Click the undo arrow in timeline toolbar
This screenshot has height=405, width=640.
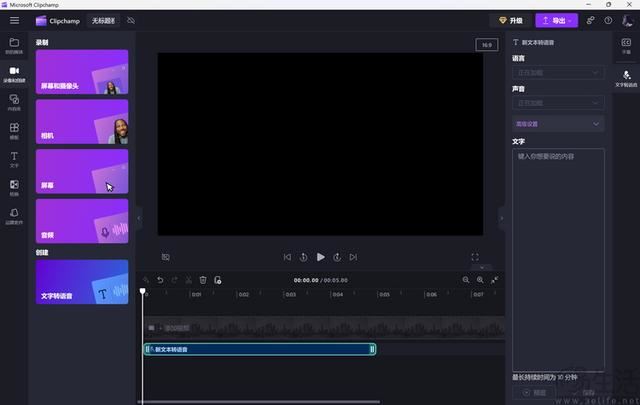click(159, 280)
